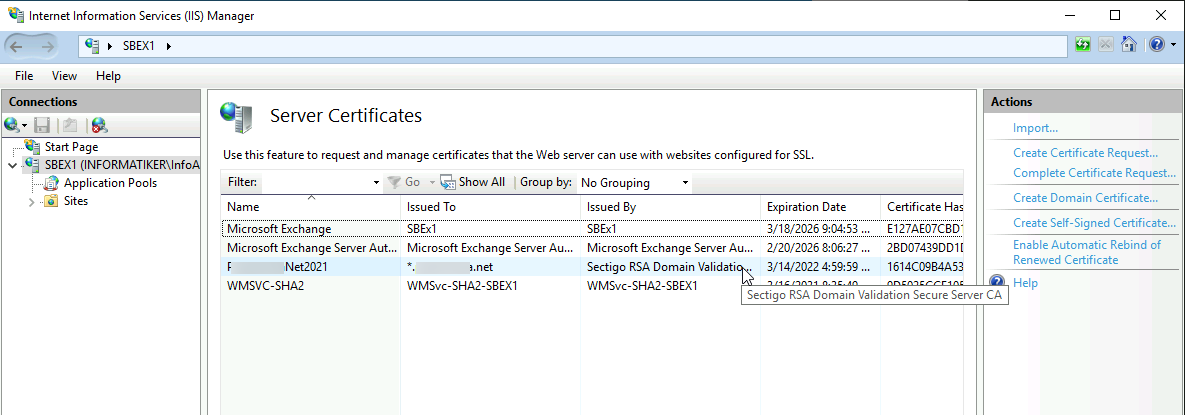The height and width of the screenshot is (415, 1185).
Task: Select the WMSVC-SHA2 certificate row
Action: [x=592, y=286]
